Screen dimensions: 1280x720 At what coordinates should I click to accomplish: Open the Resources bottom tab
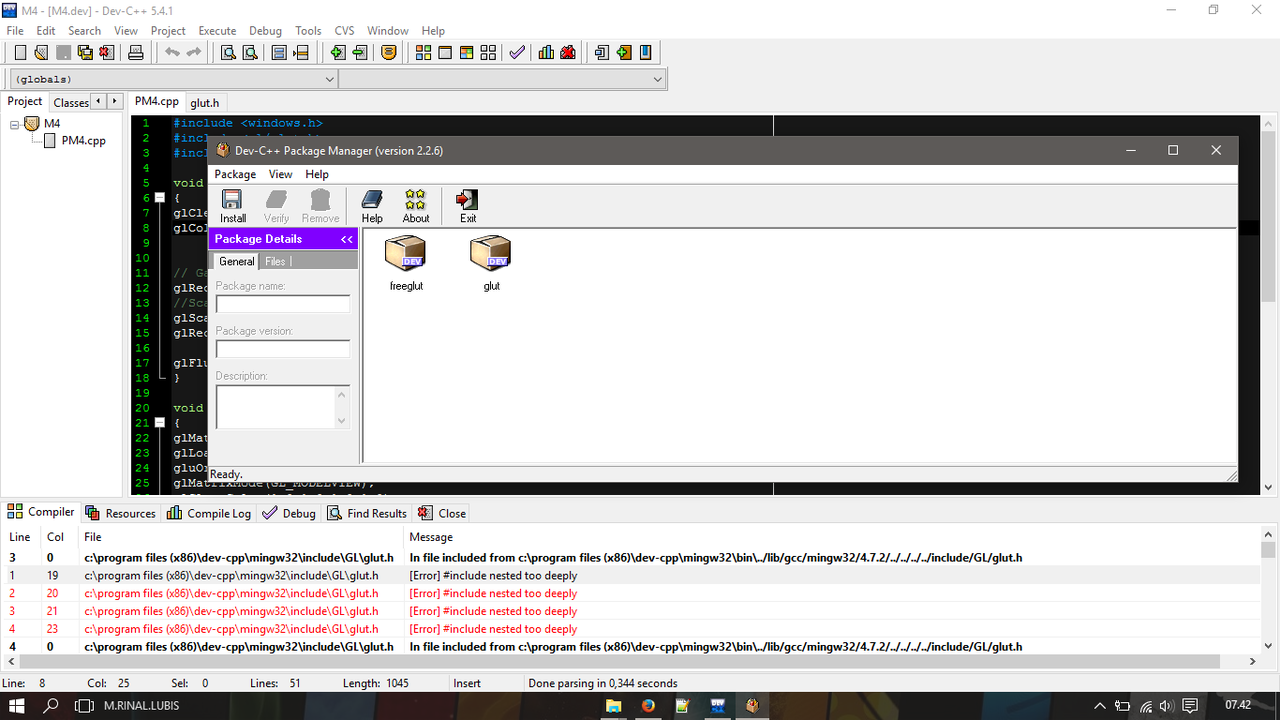(121, 513)
